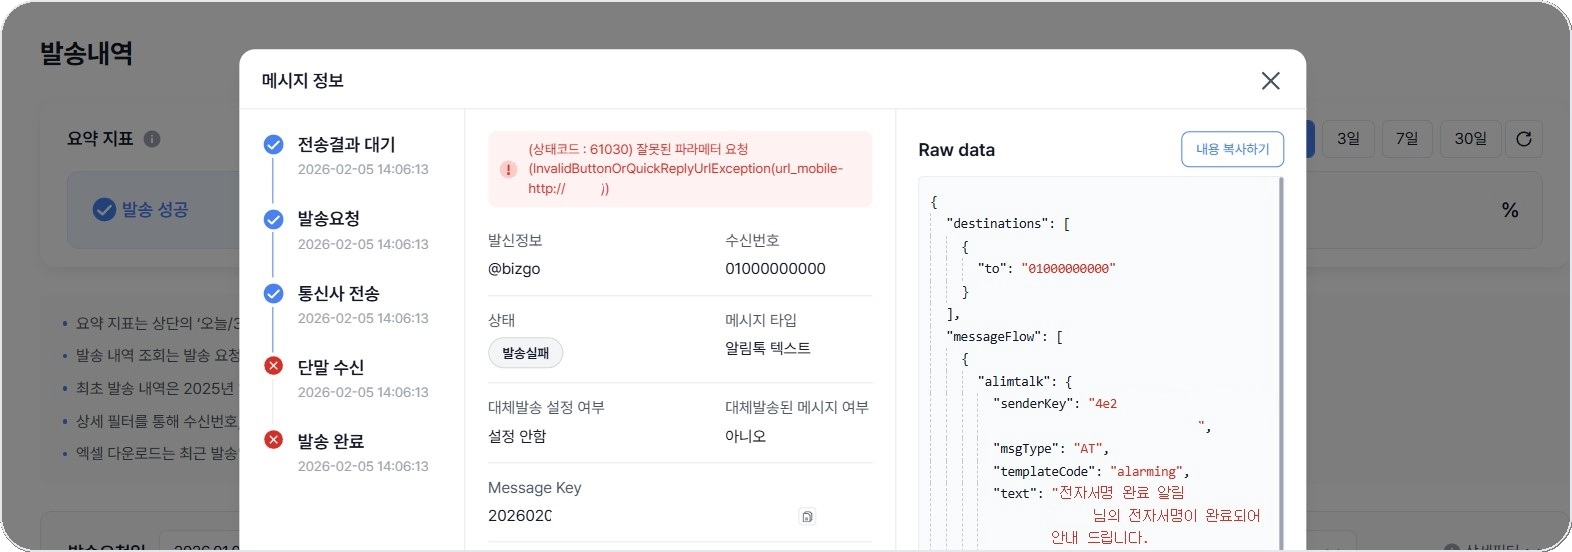Click the 발신정보 value @bizgo
Viewport: 1572px width, 552px height.
(x=514, y=269)
